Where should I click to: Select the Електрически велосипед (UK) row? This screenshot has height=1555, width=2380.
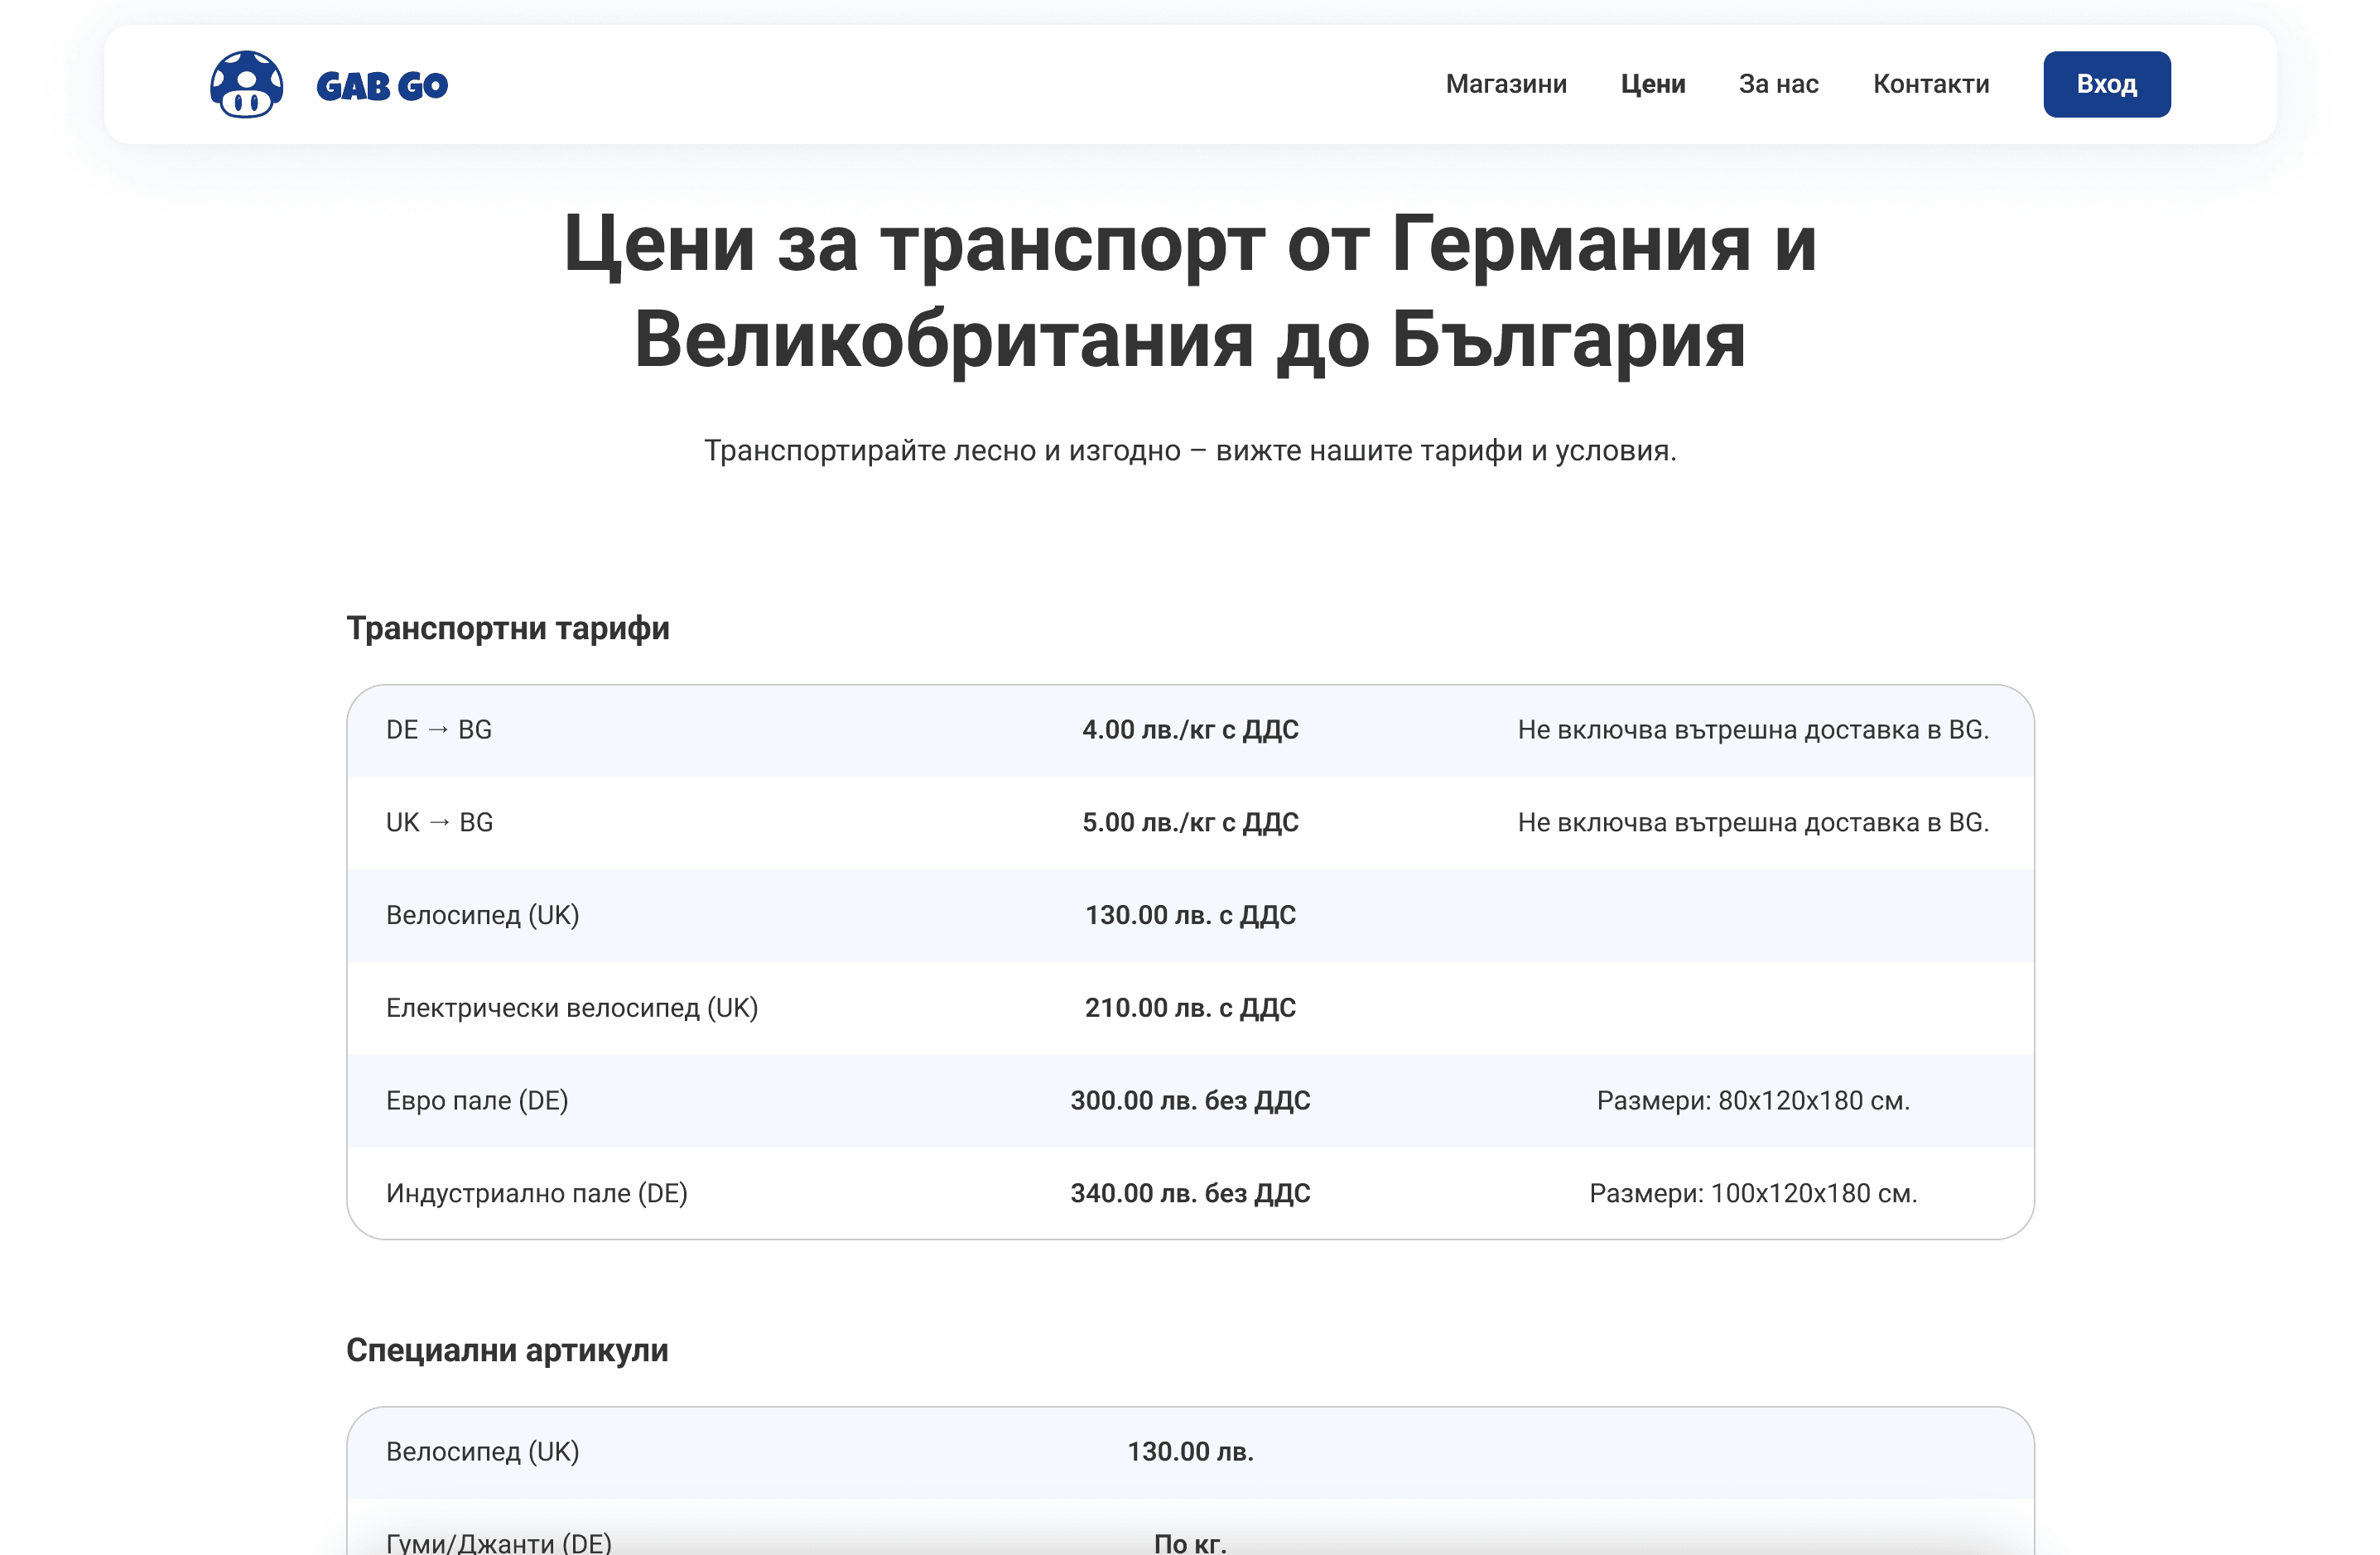[571, 1008]
